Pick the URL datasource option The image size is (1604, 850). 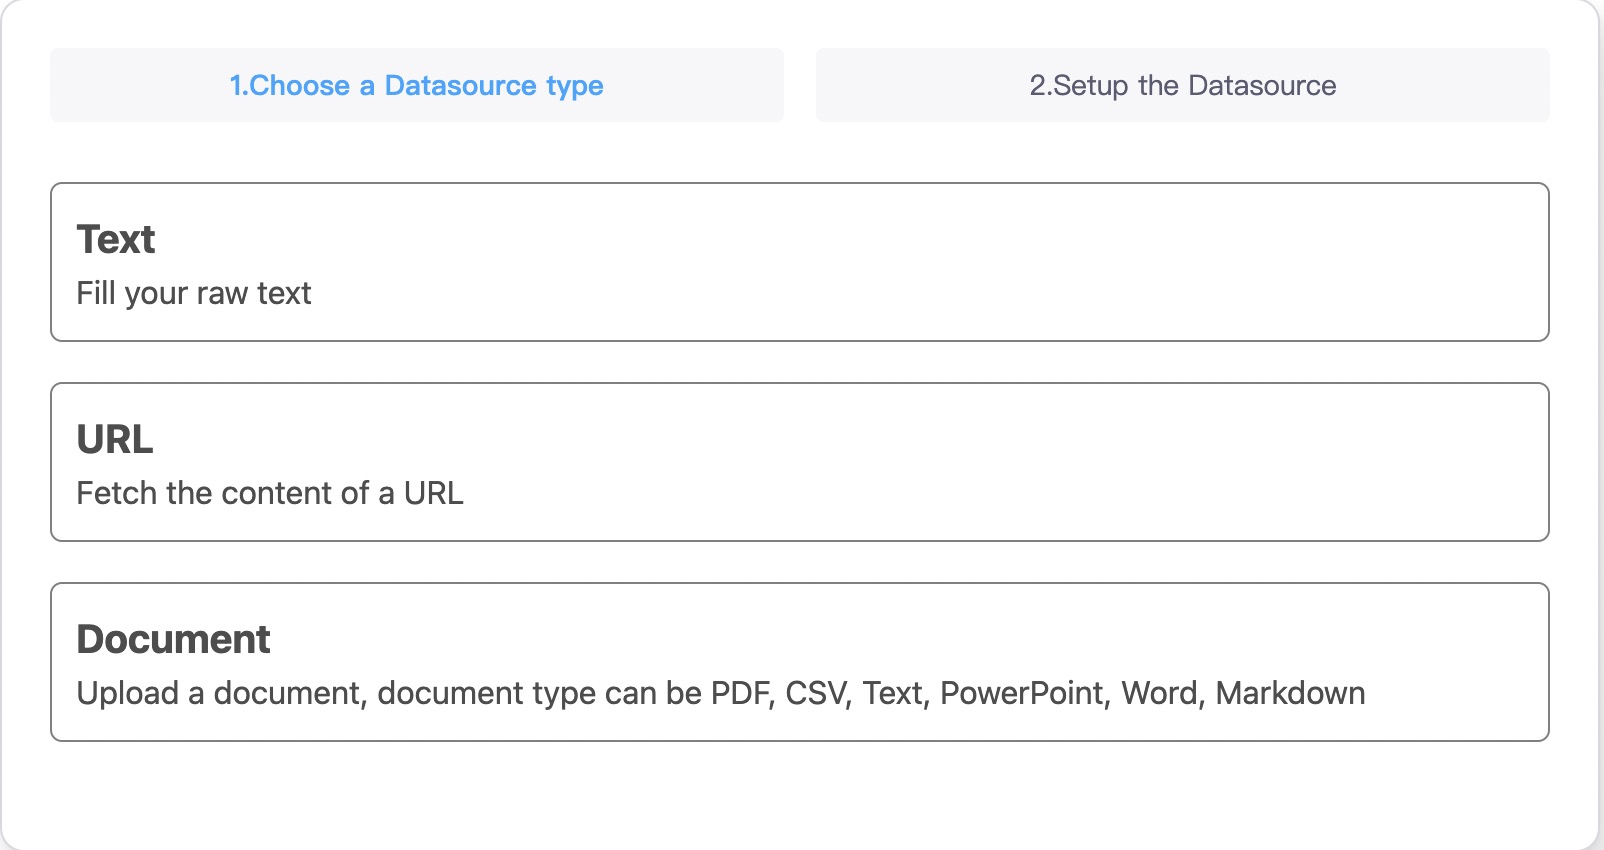point(799,462)
